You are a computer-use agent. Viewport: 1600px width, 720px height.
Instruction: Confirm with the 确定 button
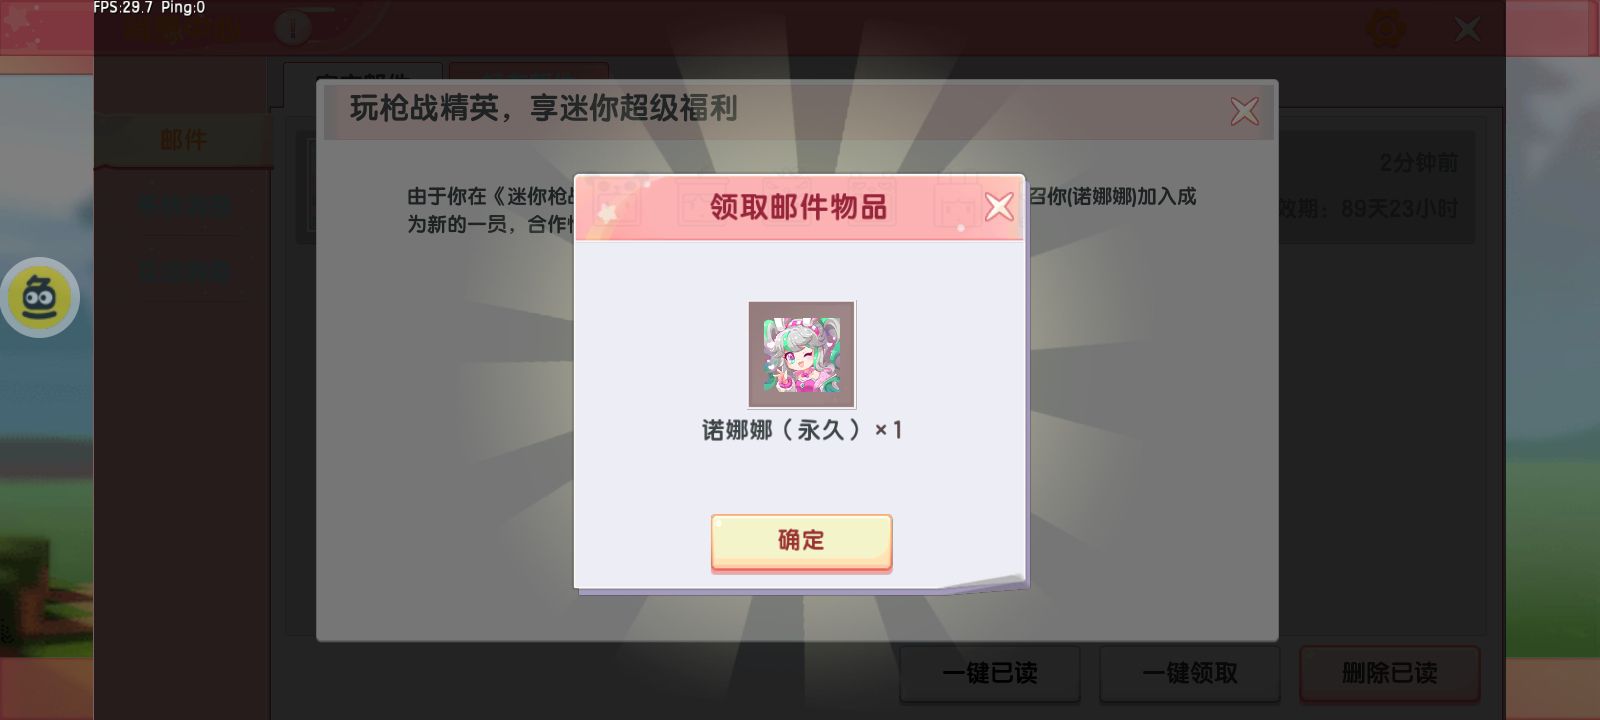[801, 541]
